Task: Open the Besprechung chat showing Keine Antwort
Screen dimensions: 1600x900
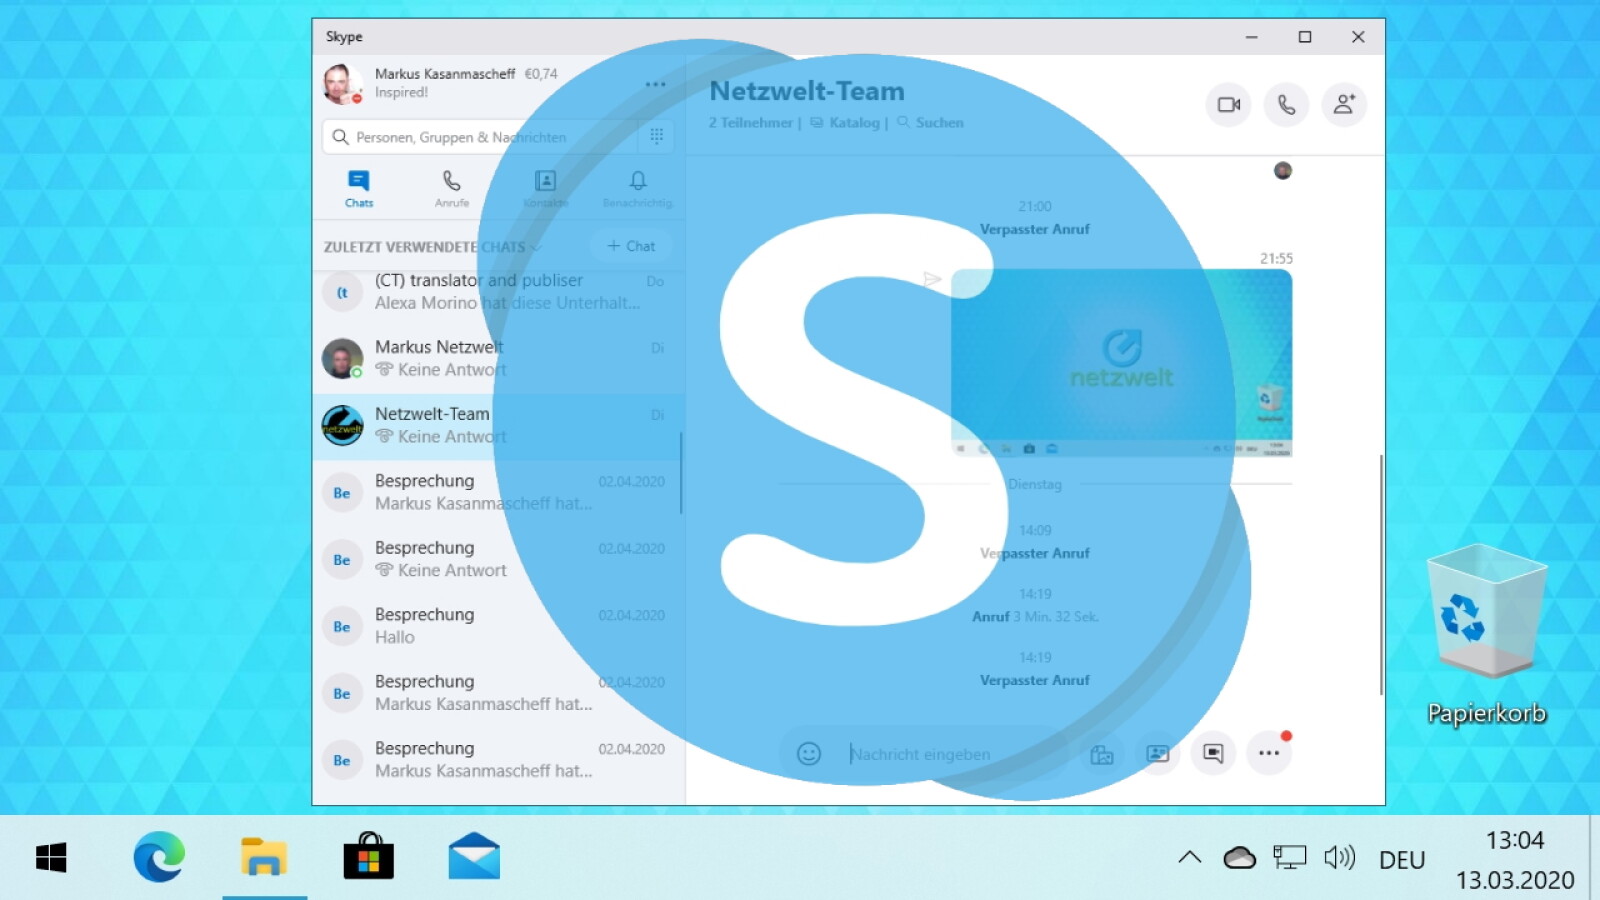Action: [x=498, y=559]
